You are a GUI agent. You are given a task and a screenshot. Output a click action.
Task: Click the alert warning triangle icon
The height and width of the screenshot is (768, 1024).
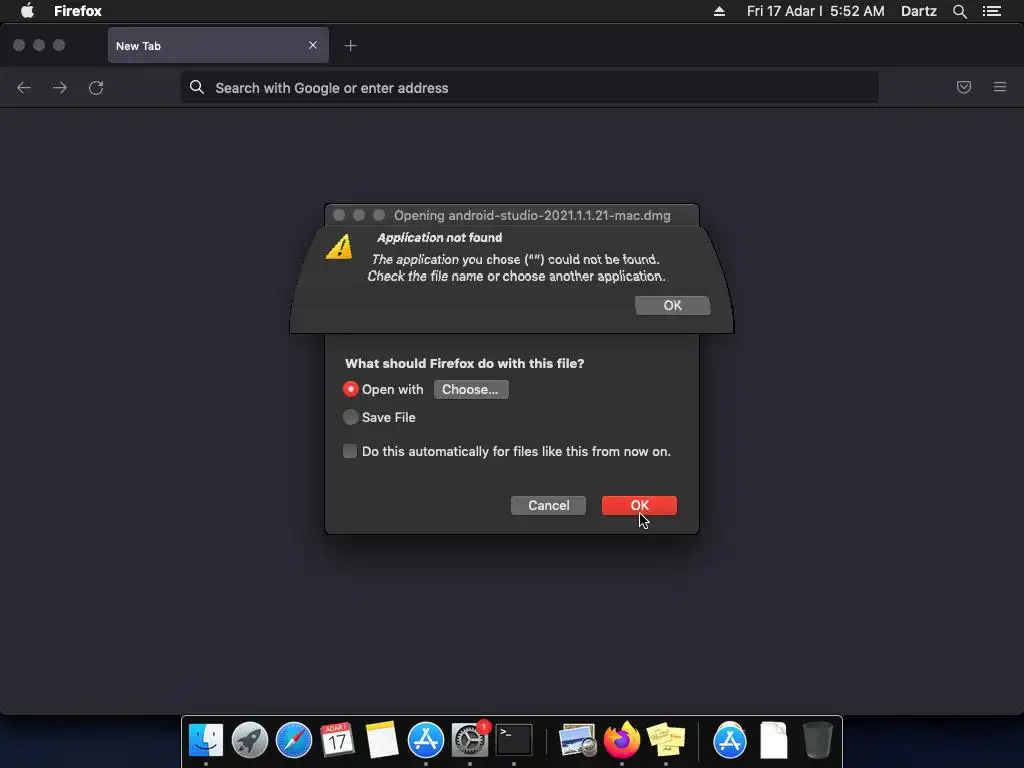pos(340,246)
